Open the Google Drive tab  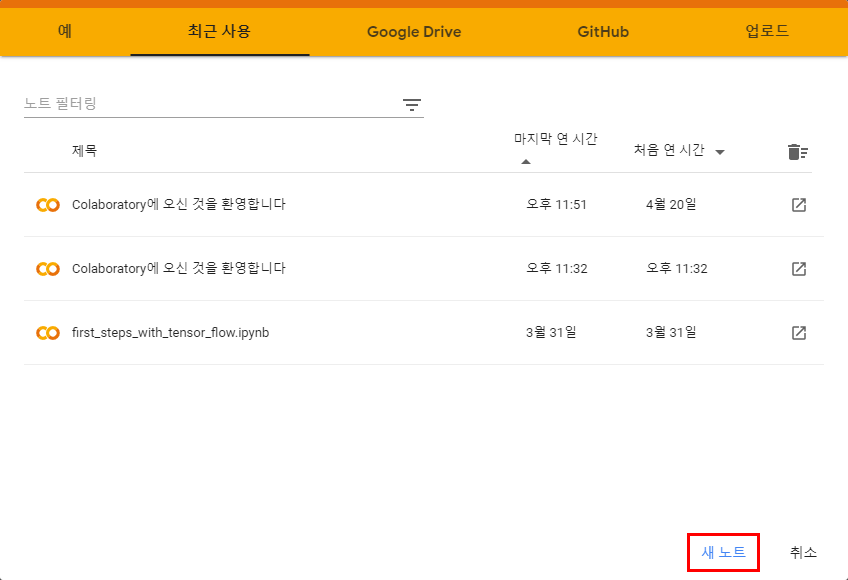point(414,31)
